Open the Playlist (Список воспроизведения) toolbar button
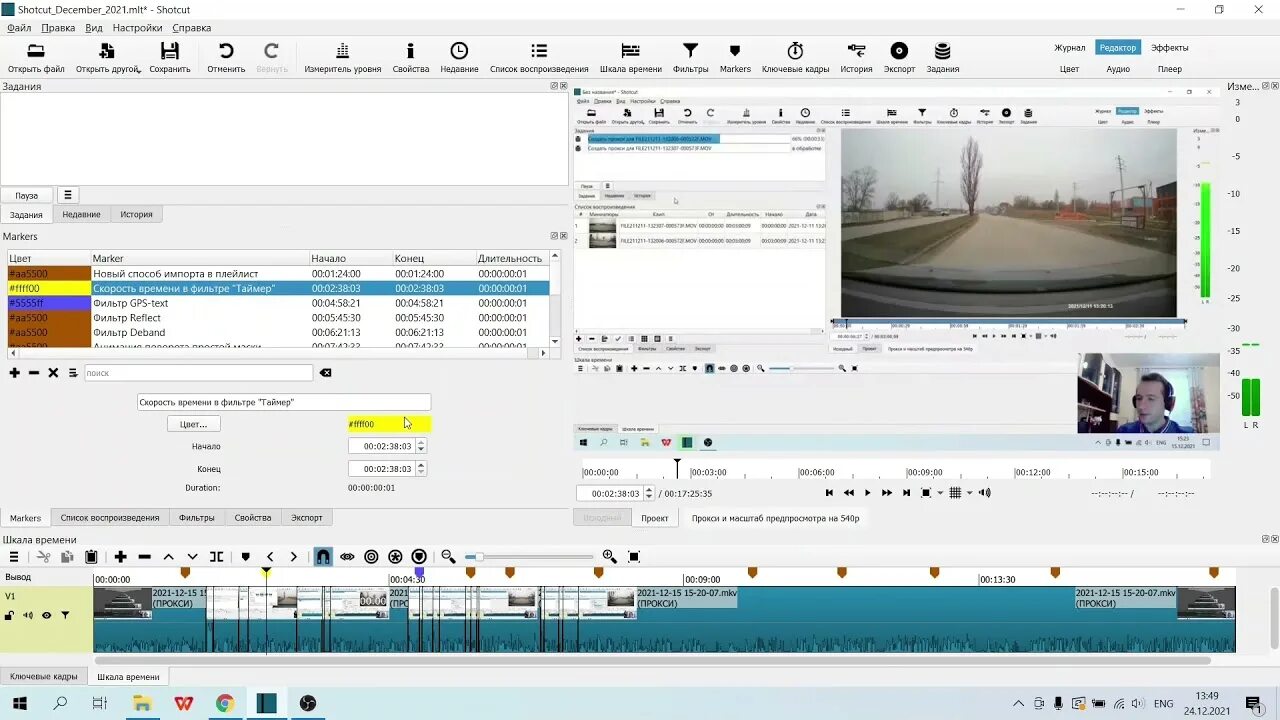The image size is (1280, 720). point(539,58)
